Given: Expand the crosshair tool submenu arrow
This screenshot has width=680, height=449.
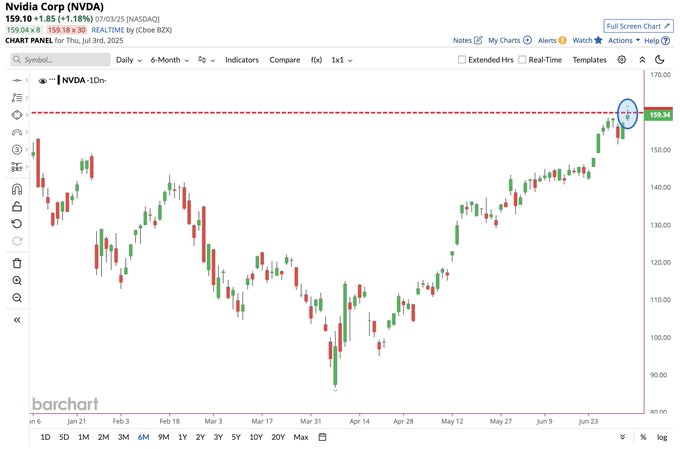Looking at the screenshot, I should (x=27, y=80).
